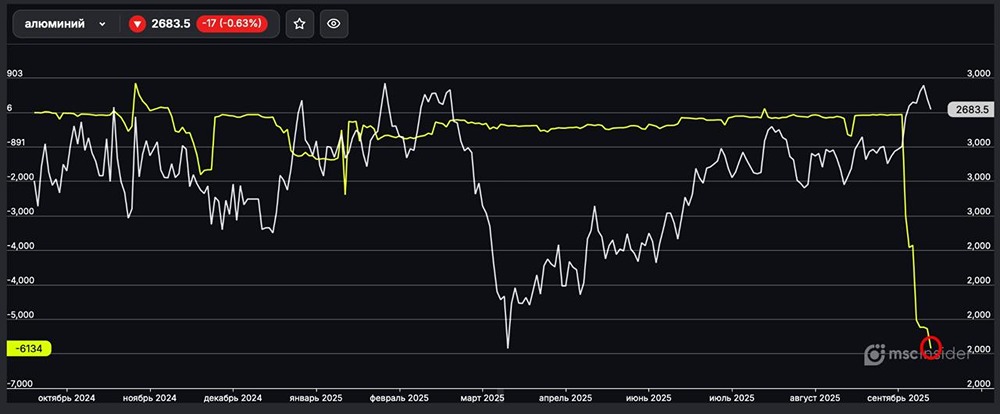Click the 2683.5 price in the header
The image size is (1000, 414).
click(170, 24)
